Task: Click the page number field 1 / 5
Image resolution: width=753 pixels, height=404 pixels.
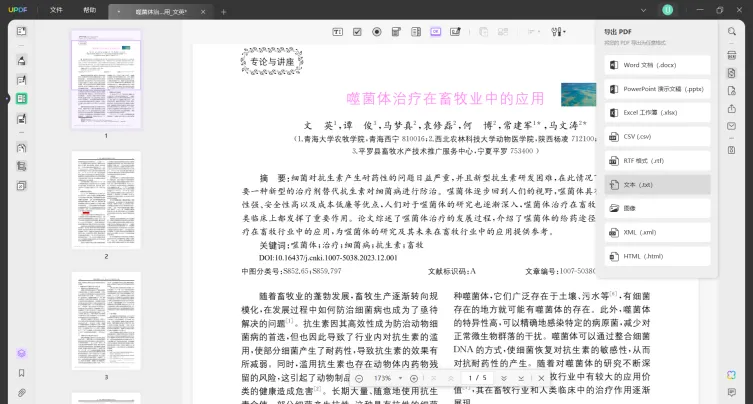Action: point(477,378)
